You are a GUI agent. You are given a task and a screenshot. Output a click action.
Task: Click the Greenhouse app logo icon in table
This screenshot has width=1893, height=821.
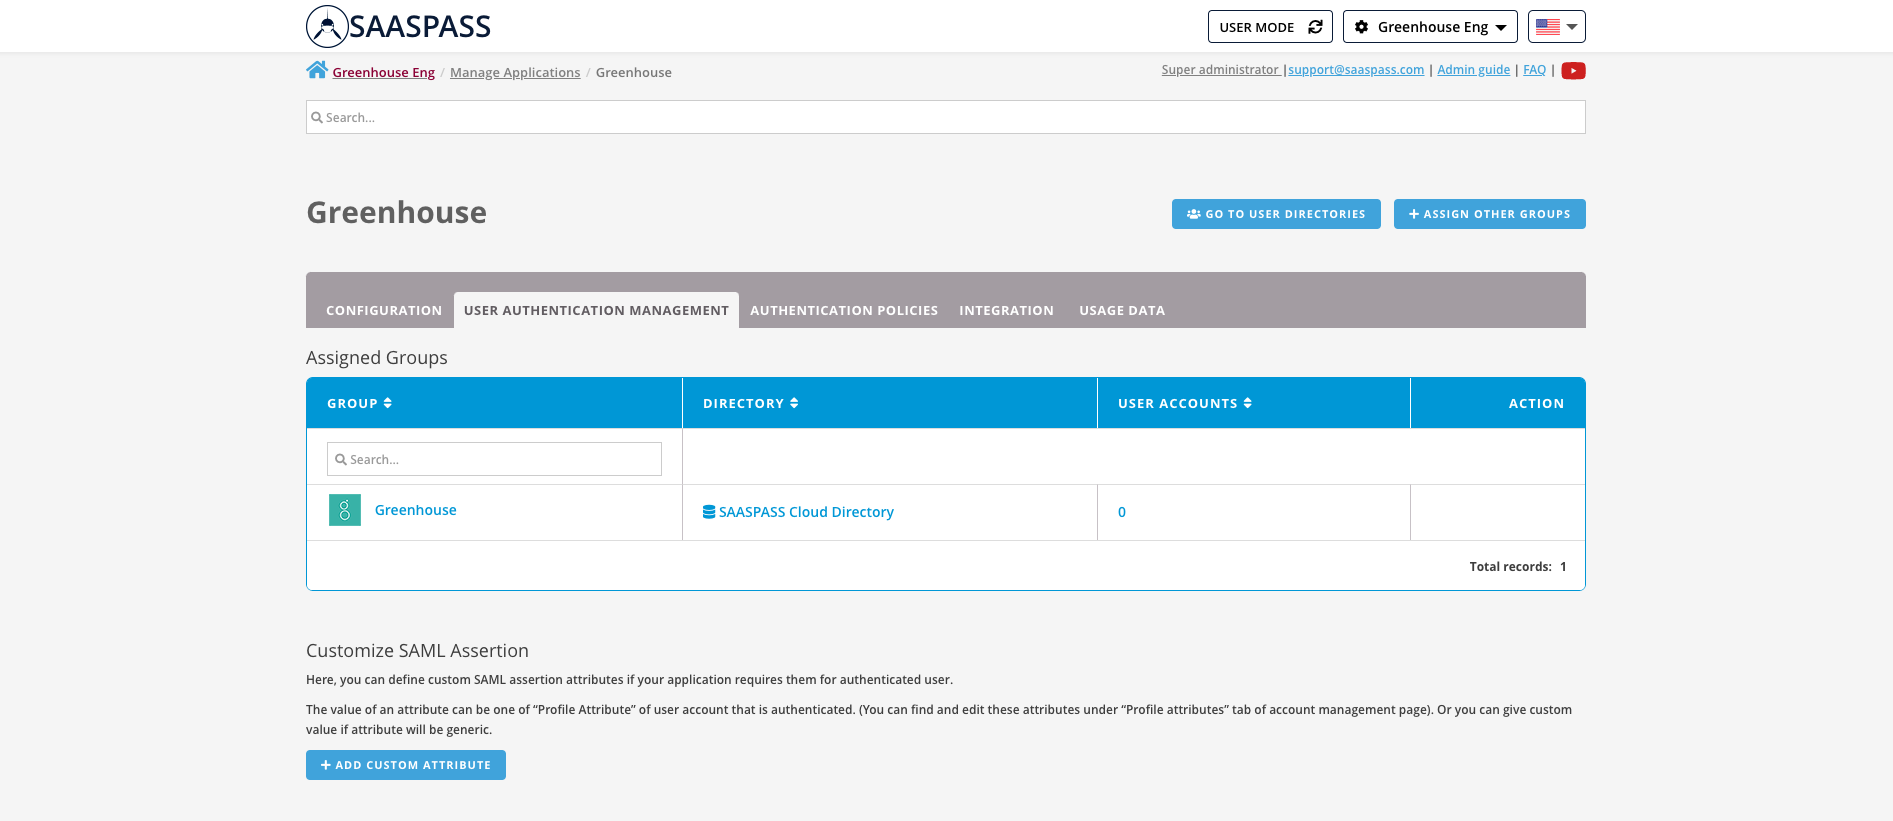point(345,510)
